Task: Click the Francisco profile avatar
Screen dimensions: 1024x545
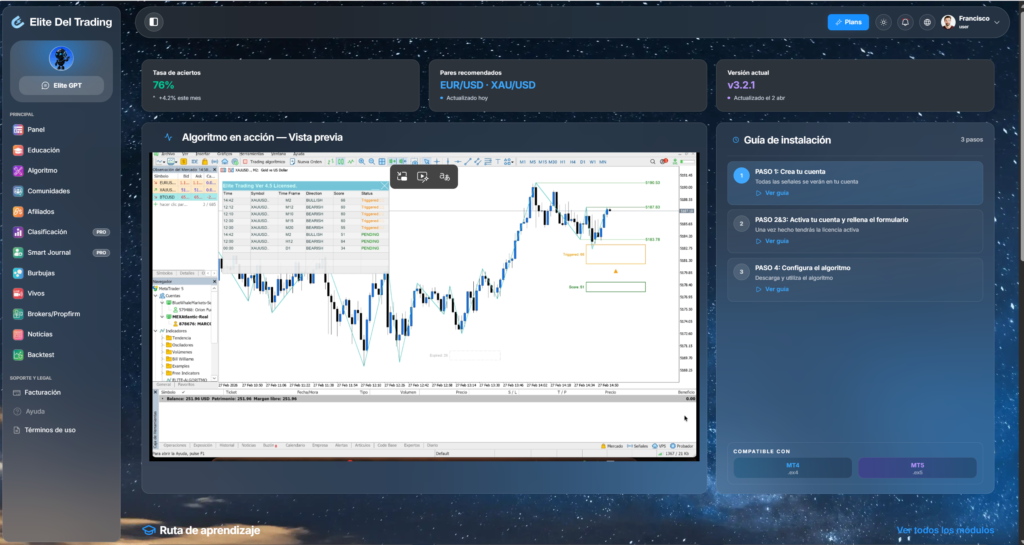Action: click(948, 22)
